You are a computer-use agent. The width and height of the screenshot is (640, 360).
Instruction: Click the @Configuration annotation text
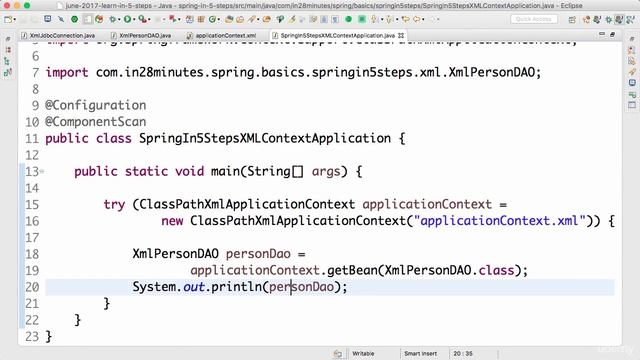[96, 105]
